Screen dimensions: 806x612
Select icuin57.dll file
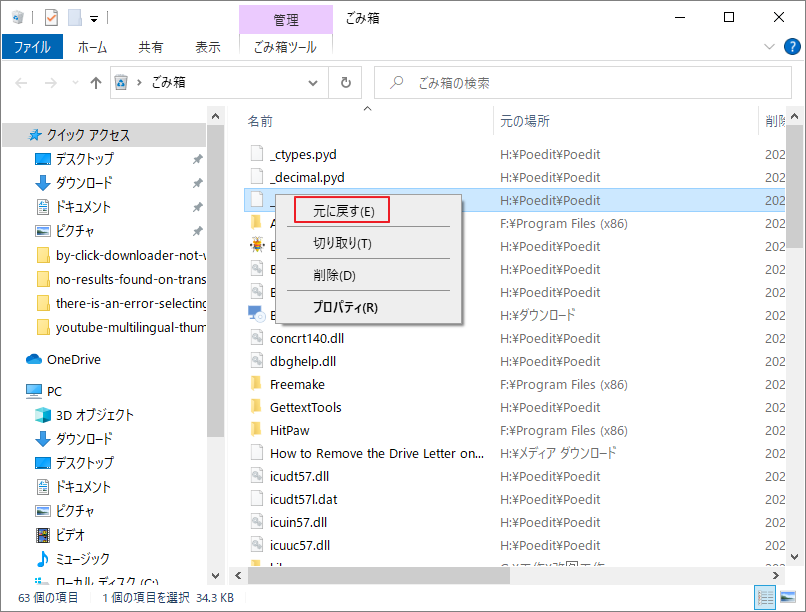[x=298, y=523]
